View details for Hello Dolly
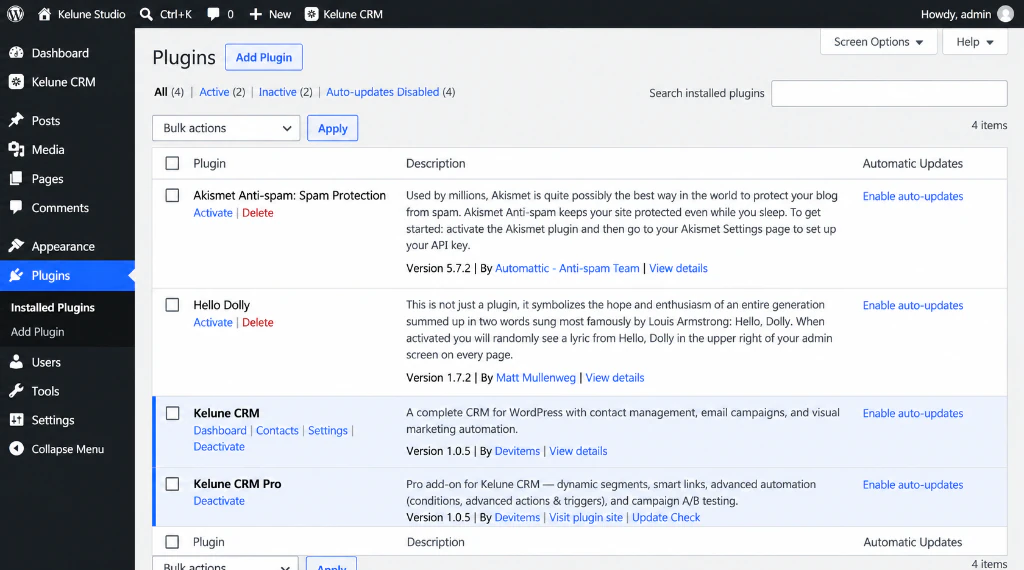The height and width of the screenshot is (570, 1024). (x=615, y=377)
